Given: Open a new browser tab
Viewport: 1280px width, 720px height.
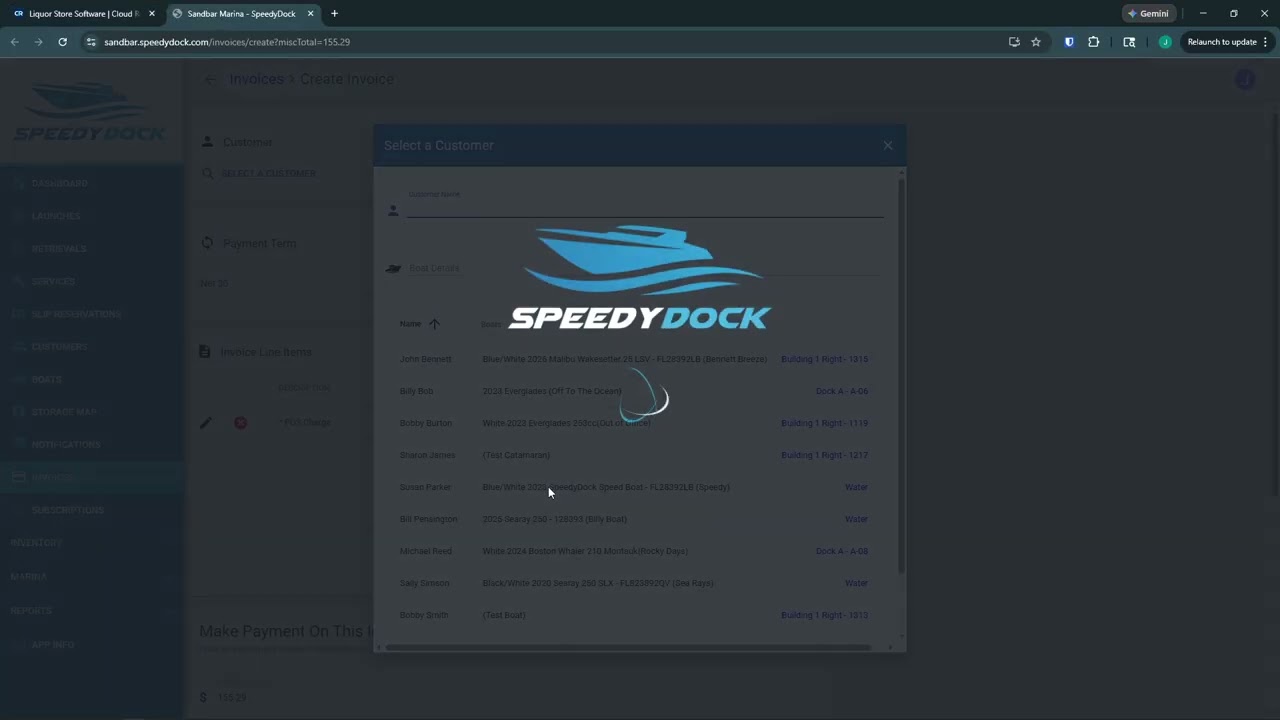Looking at the screenshot, I should 334,14.
